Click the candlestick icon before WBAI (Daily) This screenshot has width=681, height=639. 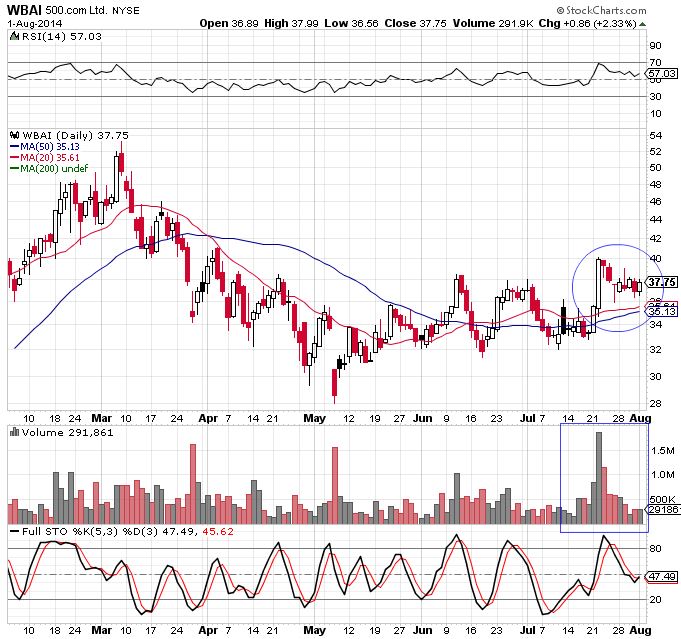coord(14,135)
